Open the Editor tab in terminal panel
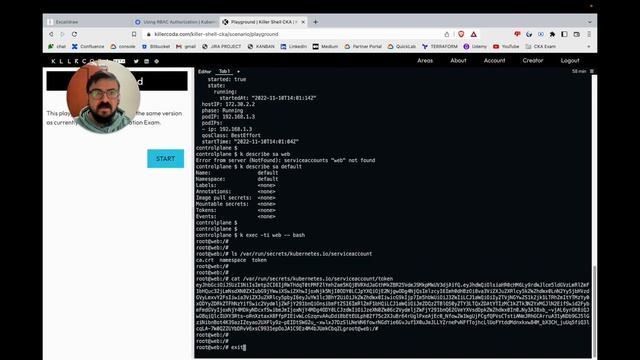640x360 pixels. [204, 71]
